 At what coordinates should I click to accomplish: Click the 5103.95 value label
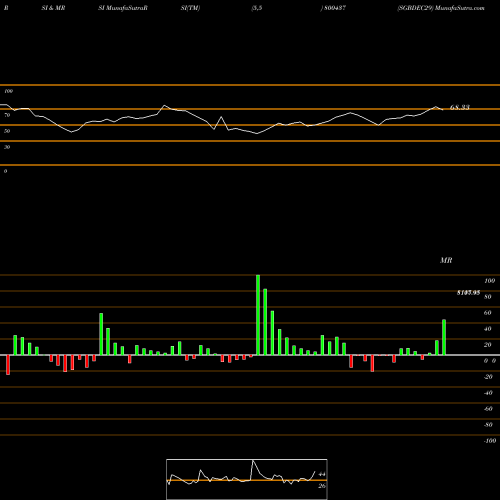point(468,293)
